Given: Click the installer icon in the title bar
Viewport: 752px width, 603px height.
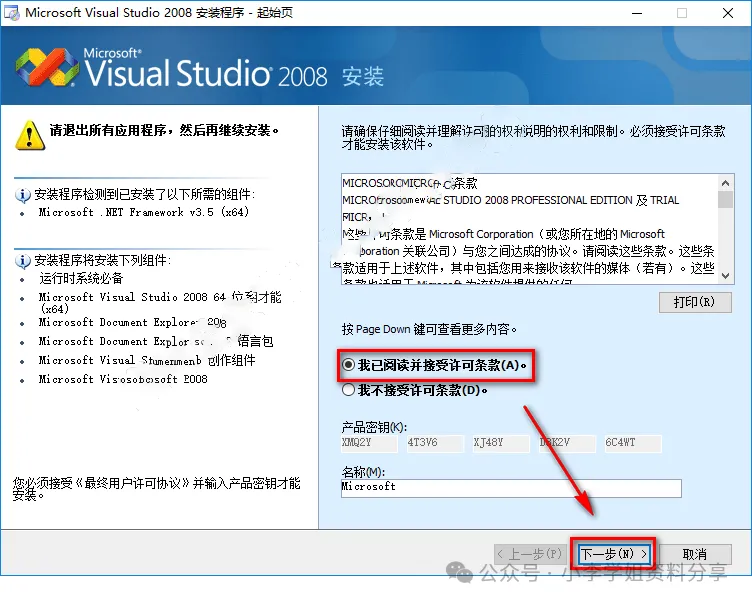Looking at the screenshot, I should tap(12, 12).
